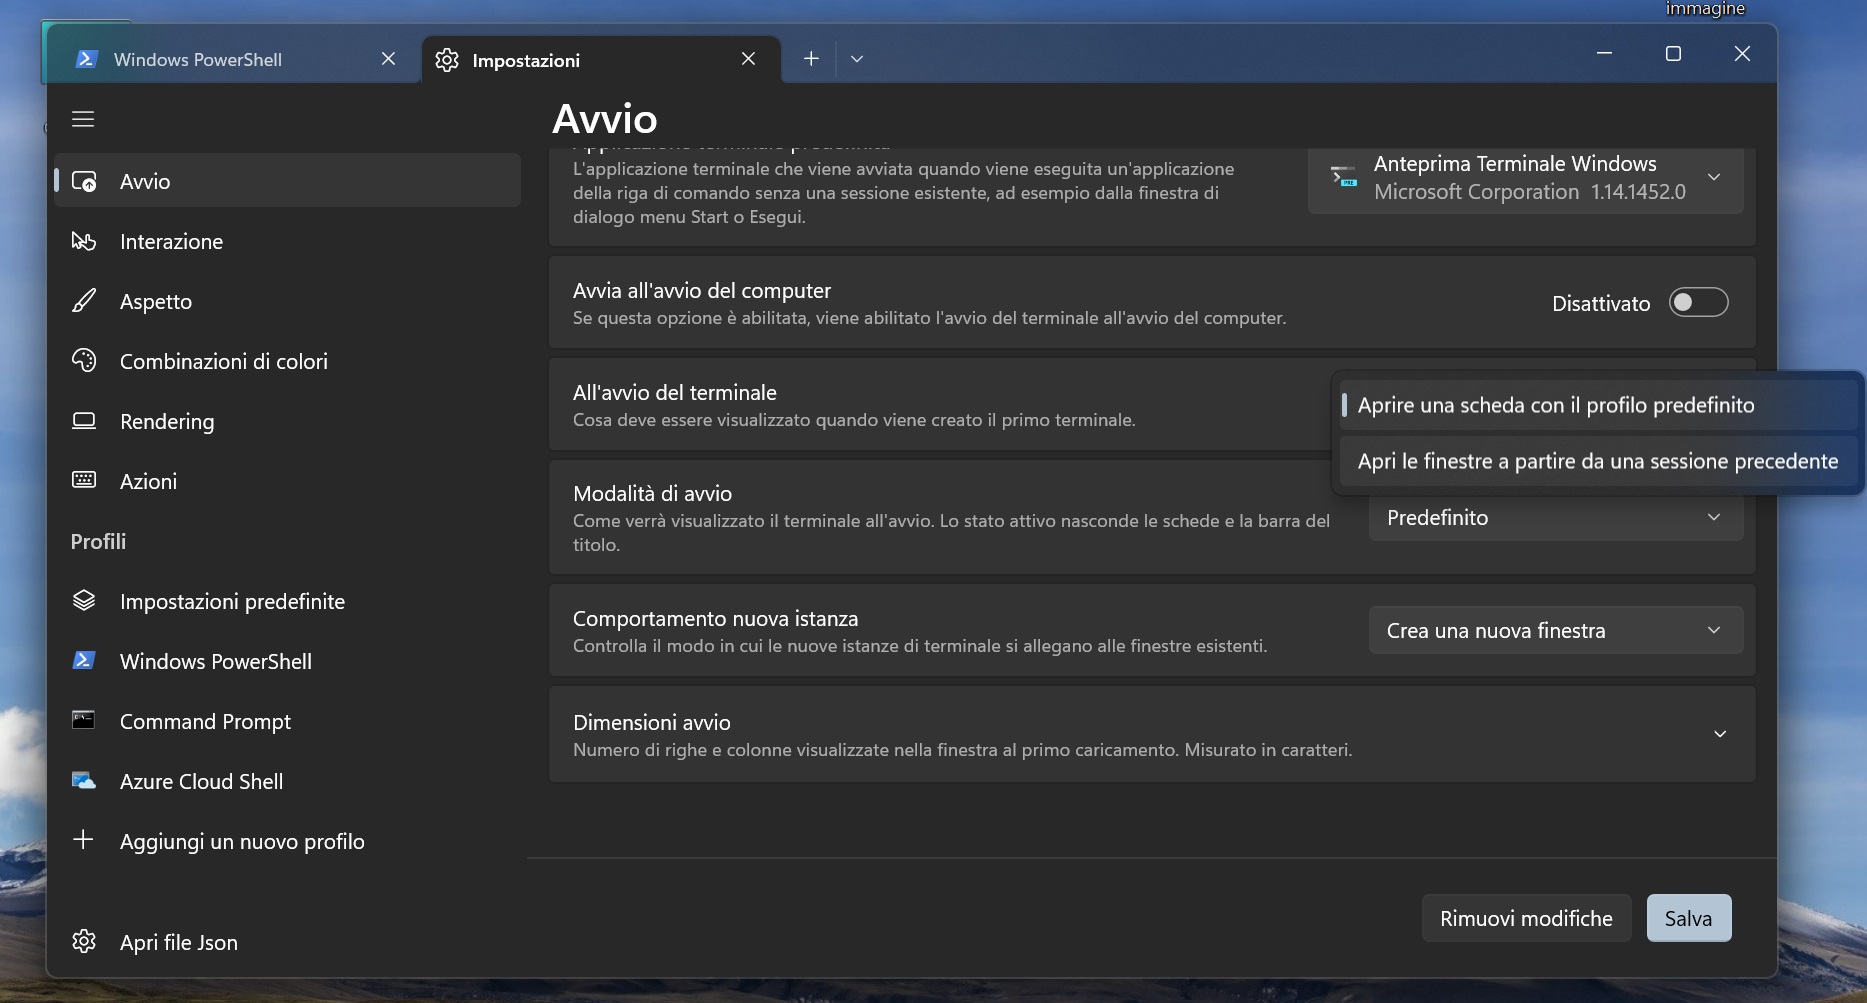Select Aprire una scheda con il profilo predefinito
This screenshot has width=1867, height=1003.
click(1598, 405)
